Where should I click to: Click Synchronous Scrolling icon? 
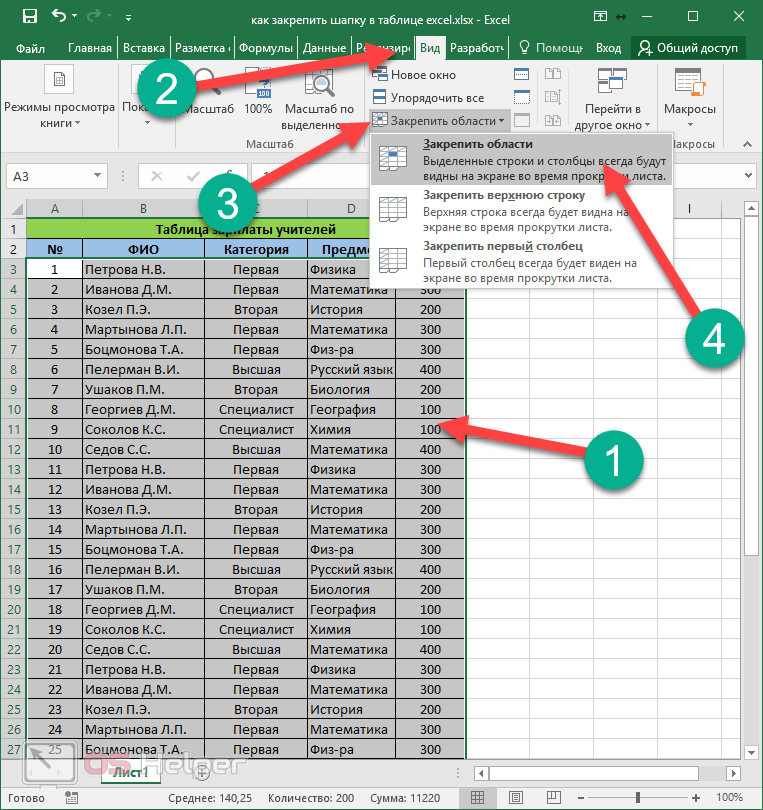[553, 98]
